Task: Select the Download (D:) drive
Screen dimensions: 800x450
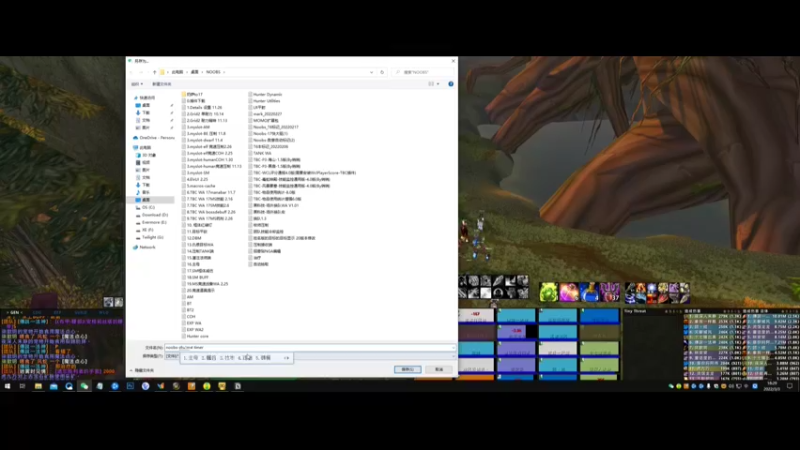Action: [152, 215]
